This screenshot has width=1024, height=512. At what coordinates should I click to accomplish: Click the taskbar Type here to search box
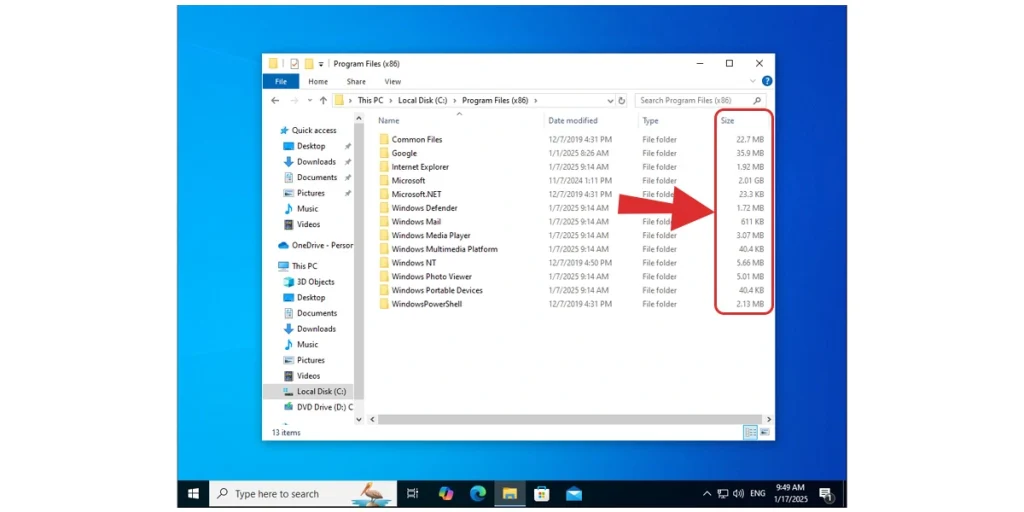point(303,494)
